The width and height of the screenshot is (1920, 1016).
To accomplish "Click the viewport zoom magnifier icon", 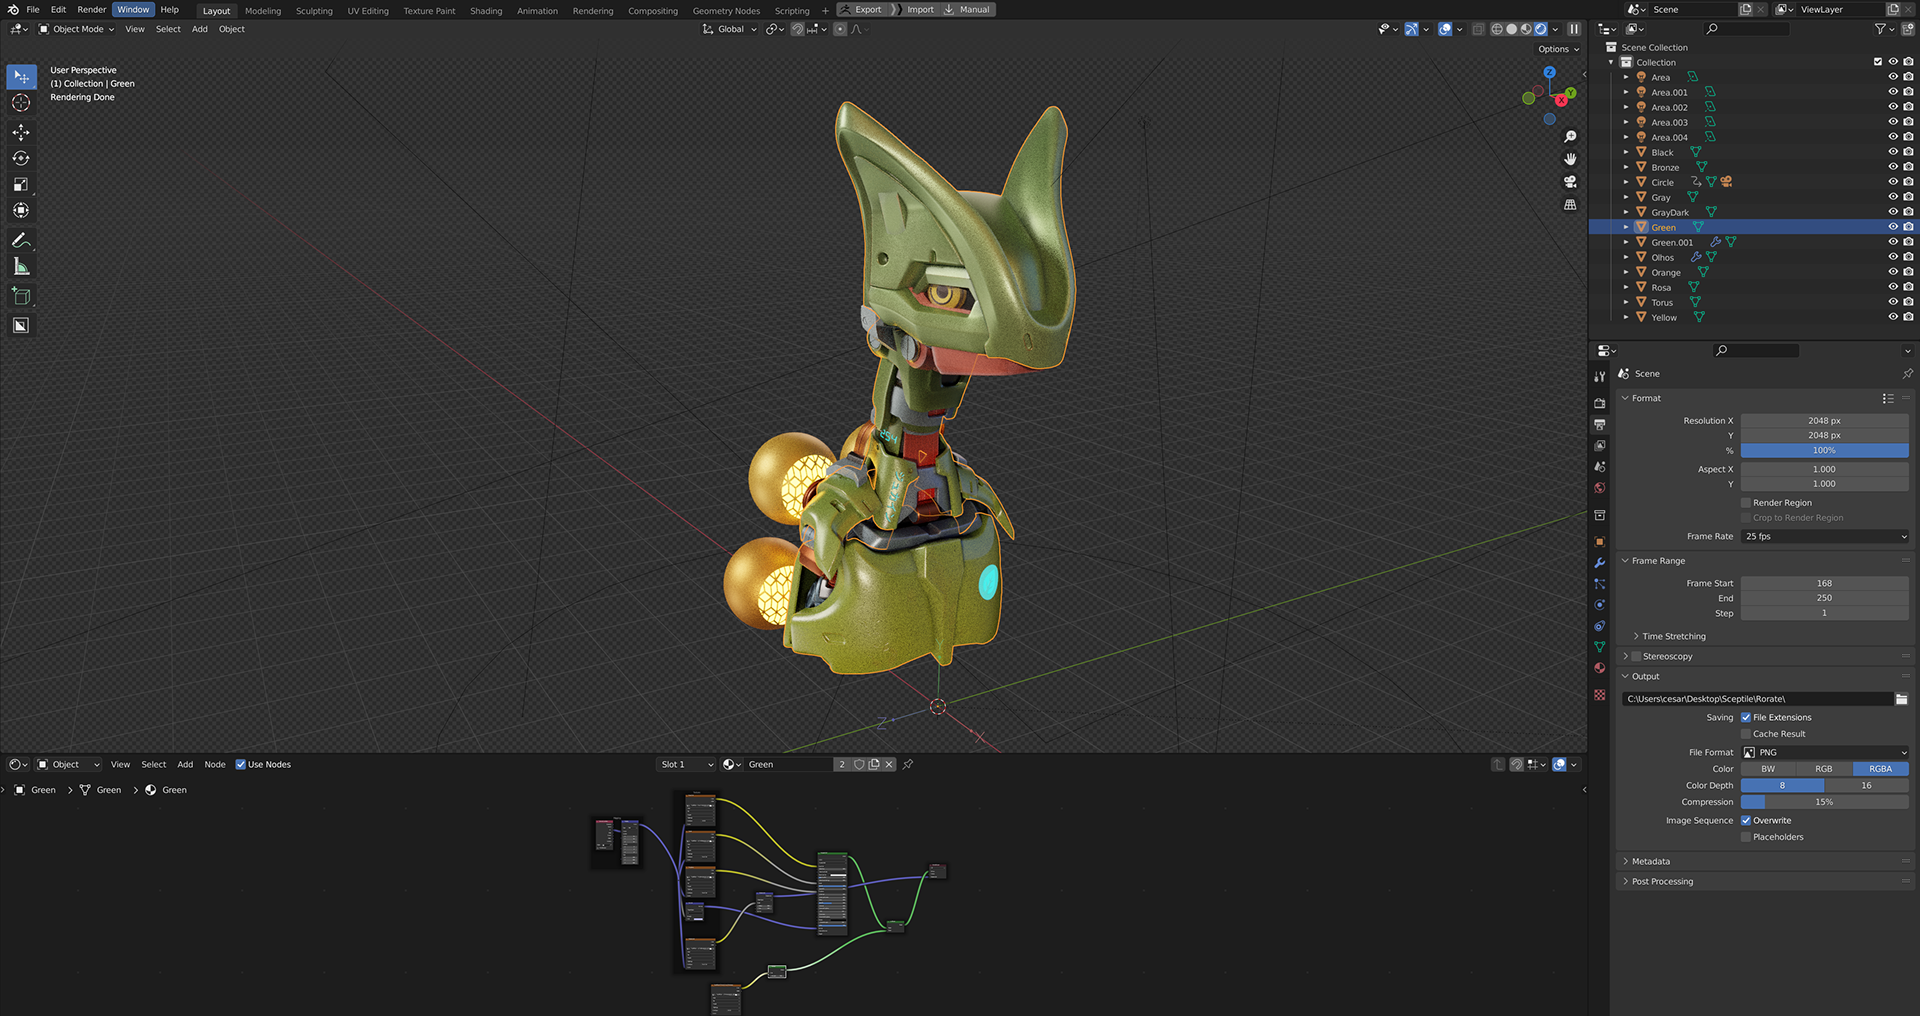I will (x=1570, y=137).
